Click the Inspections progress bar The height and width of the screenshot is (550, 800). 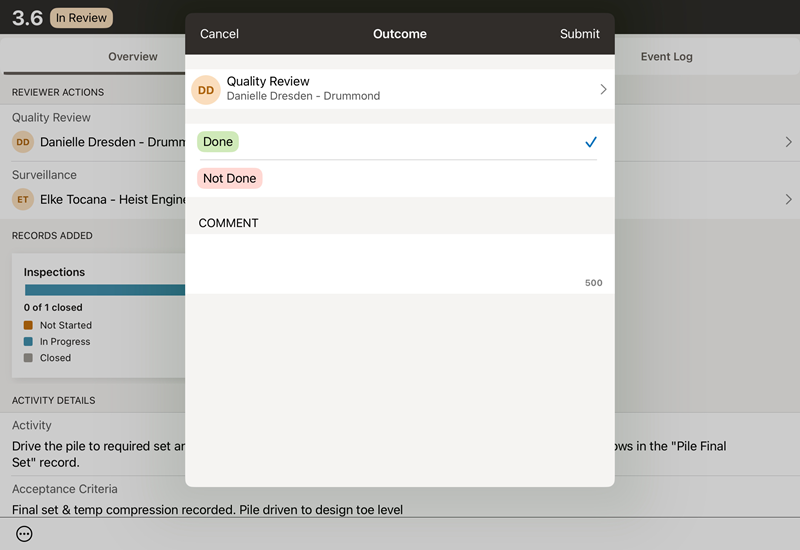tap(105, 290)
